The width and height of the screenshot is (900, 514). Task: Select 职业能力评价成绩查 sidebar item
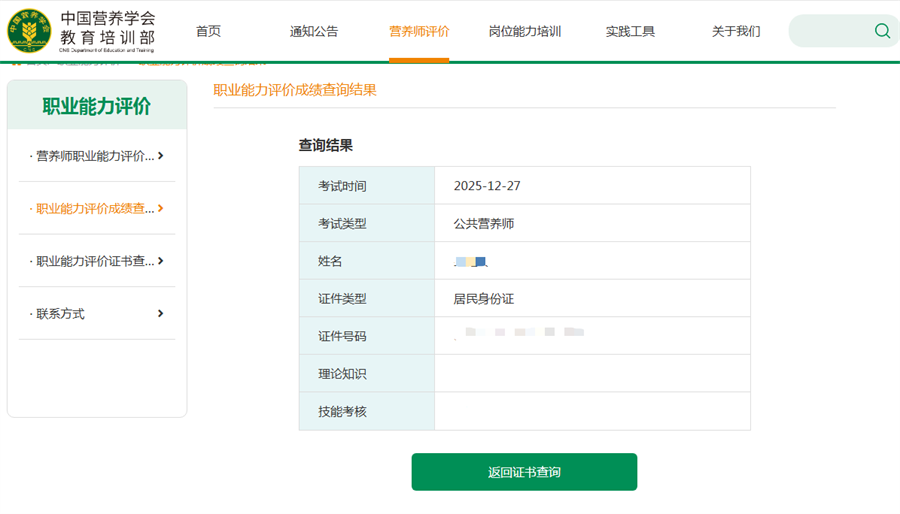coord(95,209)
